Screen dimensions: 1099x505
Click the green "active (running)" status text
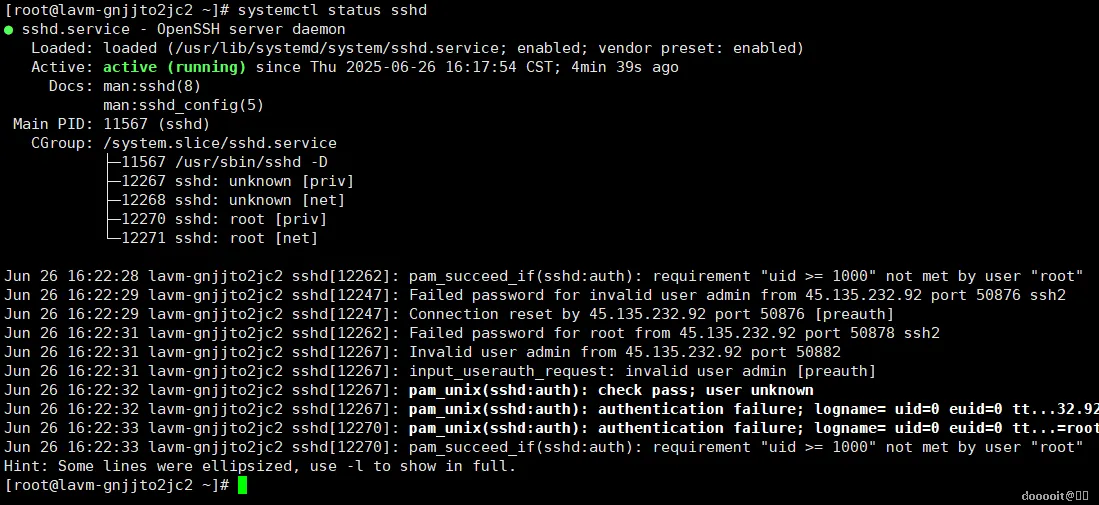(174, 67)
